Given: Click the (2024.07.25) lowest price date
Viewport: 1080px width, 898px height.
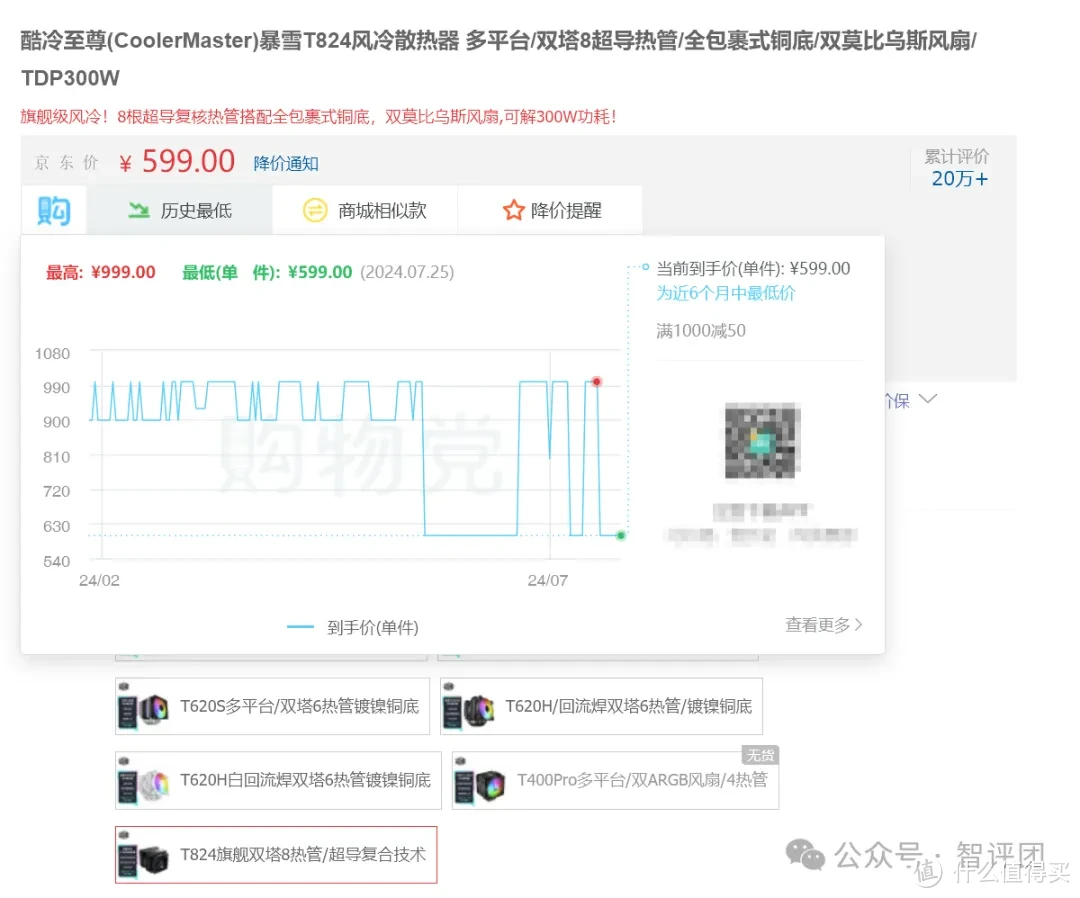Looking at the screenshot, I should pos(407,272).
